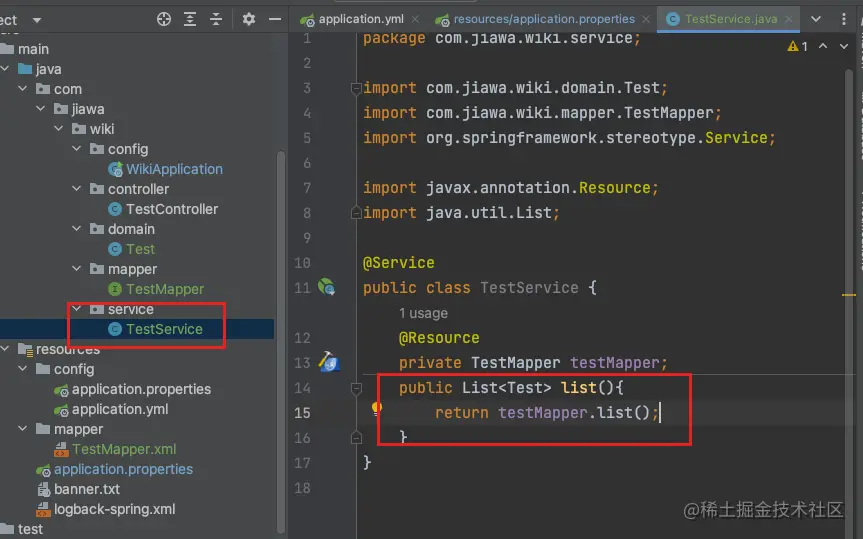Click the testMapper field name line 13
Viewport: 863px width, 539px height.
coord(614,363)
